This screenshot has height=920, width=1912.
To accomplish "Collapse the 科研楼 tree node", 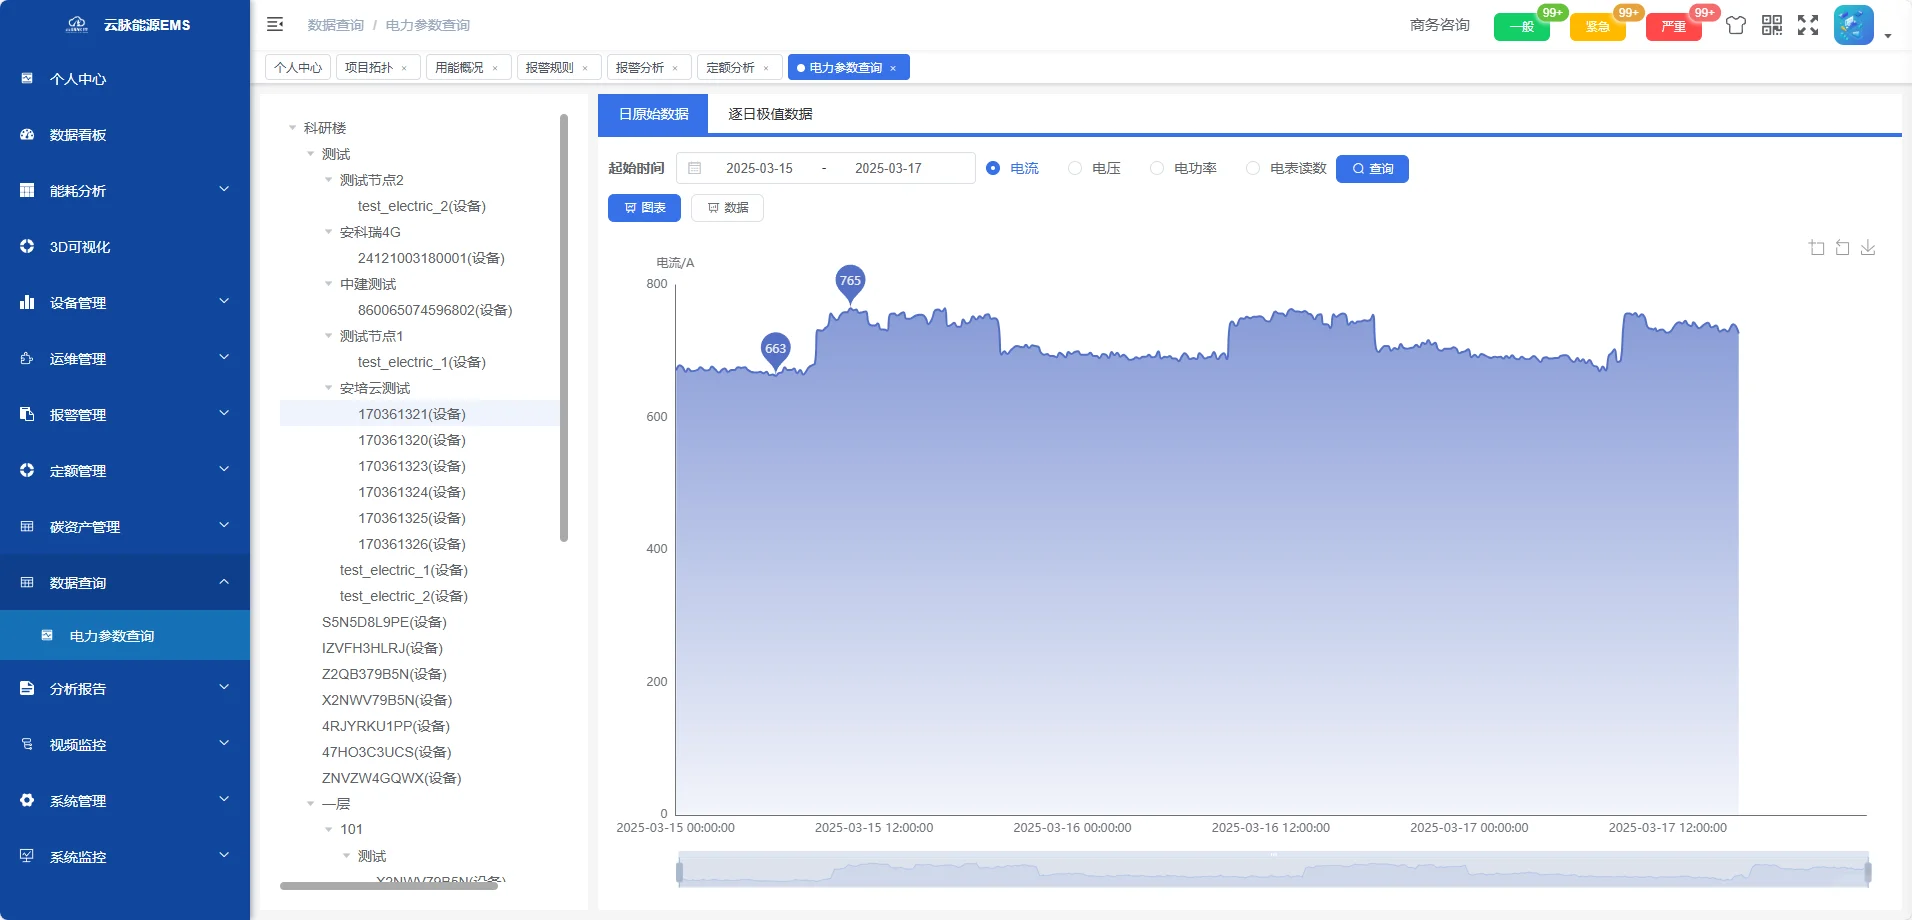I will click(x=292, y=128).
